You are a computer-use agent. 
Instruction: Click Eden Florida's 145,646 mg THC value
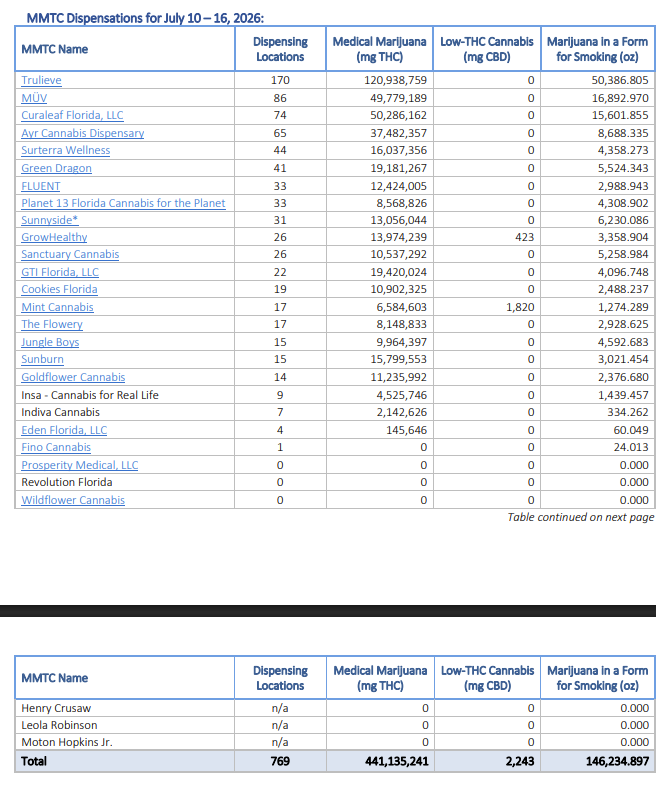click(x=407, y=430)
